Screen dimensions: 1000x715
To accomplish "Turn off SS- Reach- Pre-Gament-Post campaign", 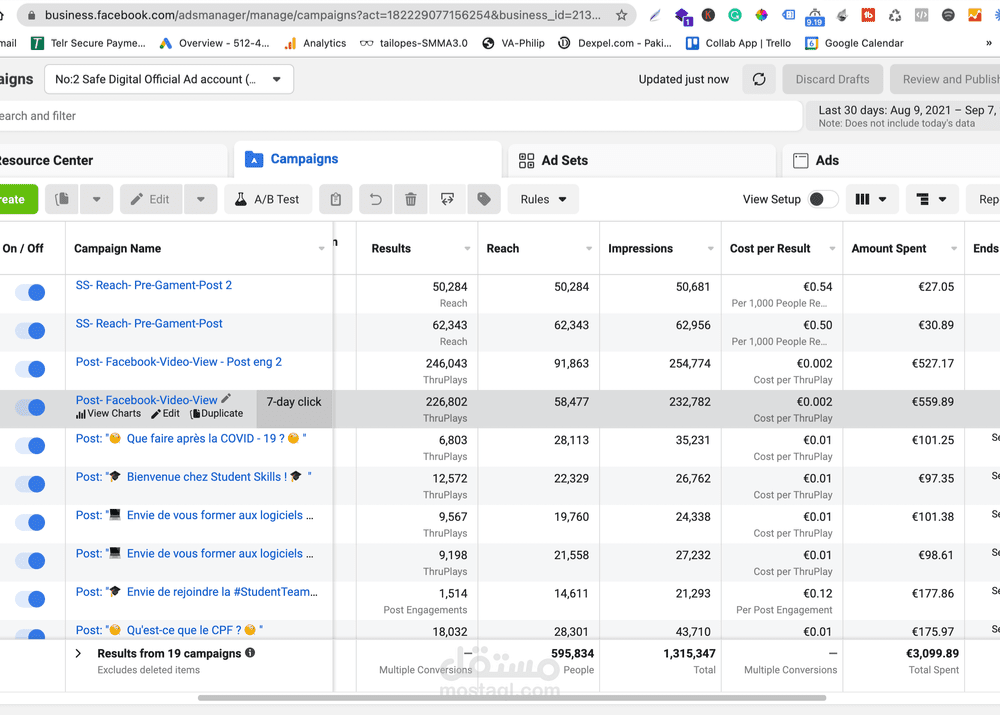I will coord(31,331).
